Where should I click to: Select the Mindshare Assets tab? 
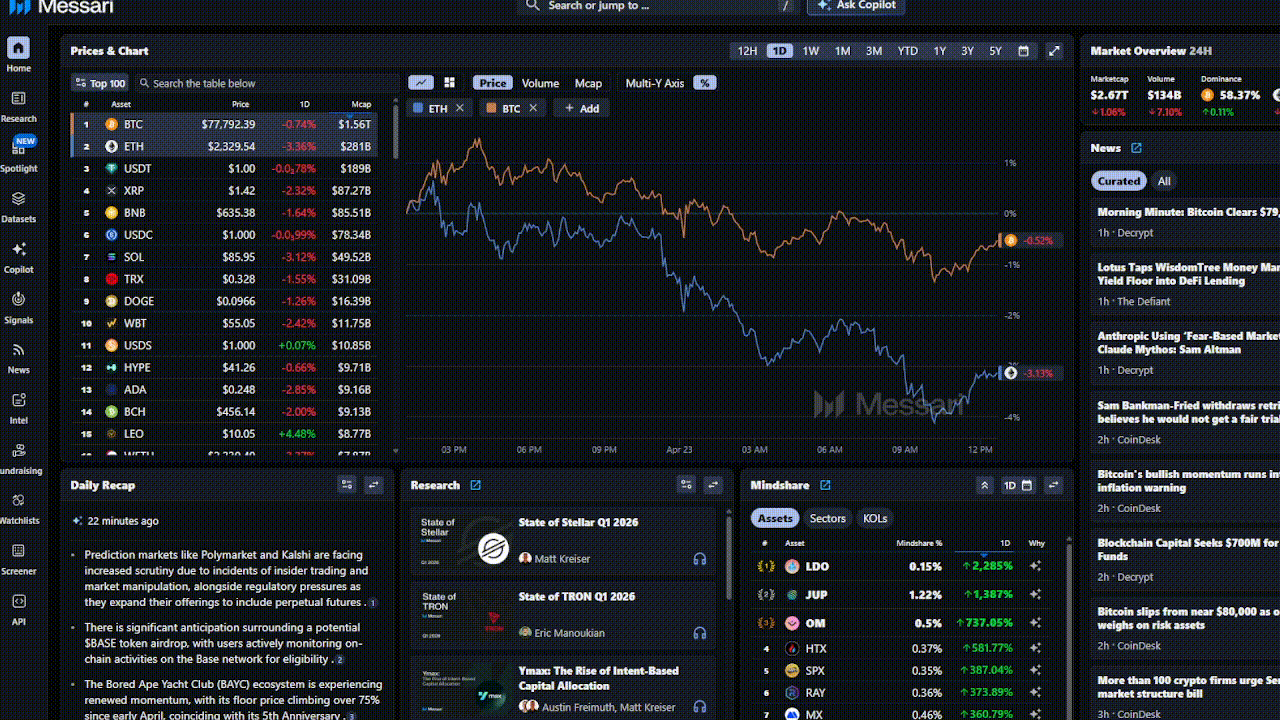point(775,518)
